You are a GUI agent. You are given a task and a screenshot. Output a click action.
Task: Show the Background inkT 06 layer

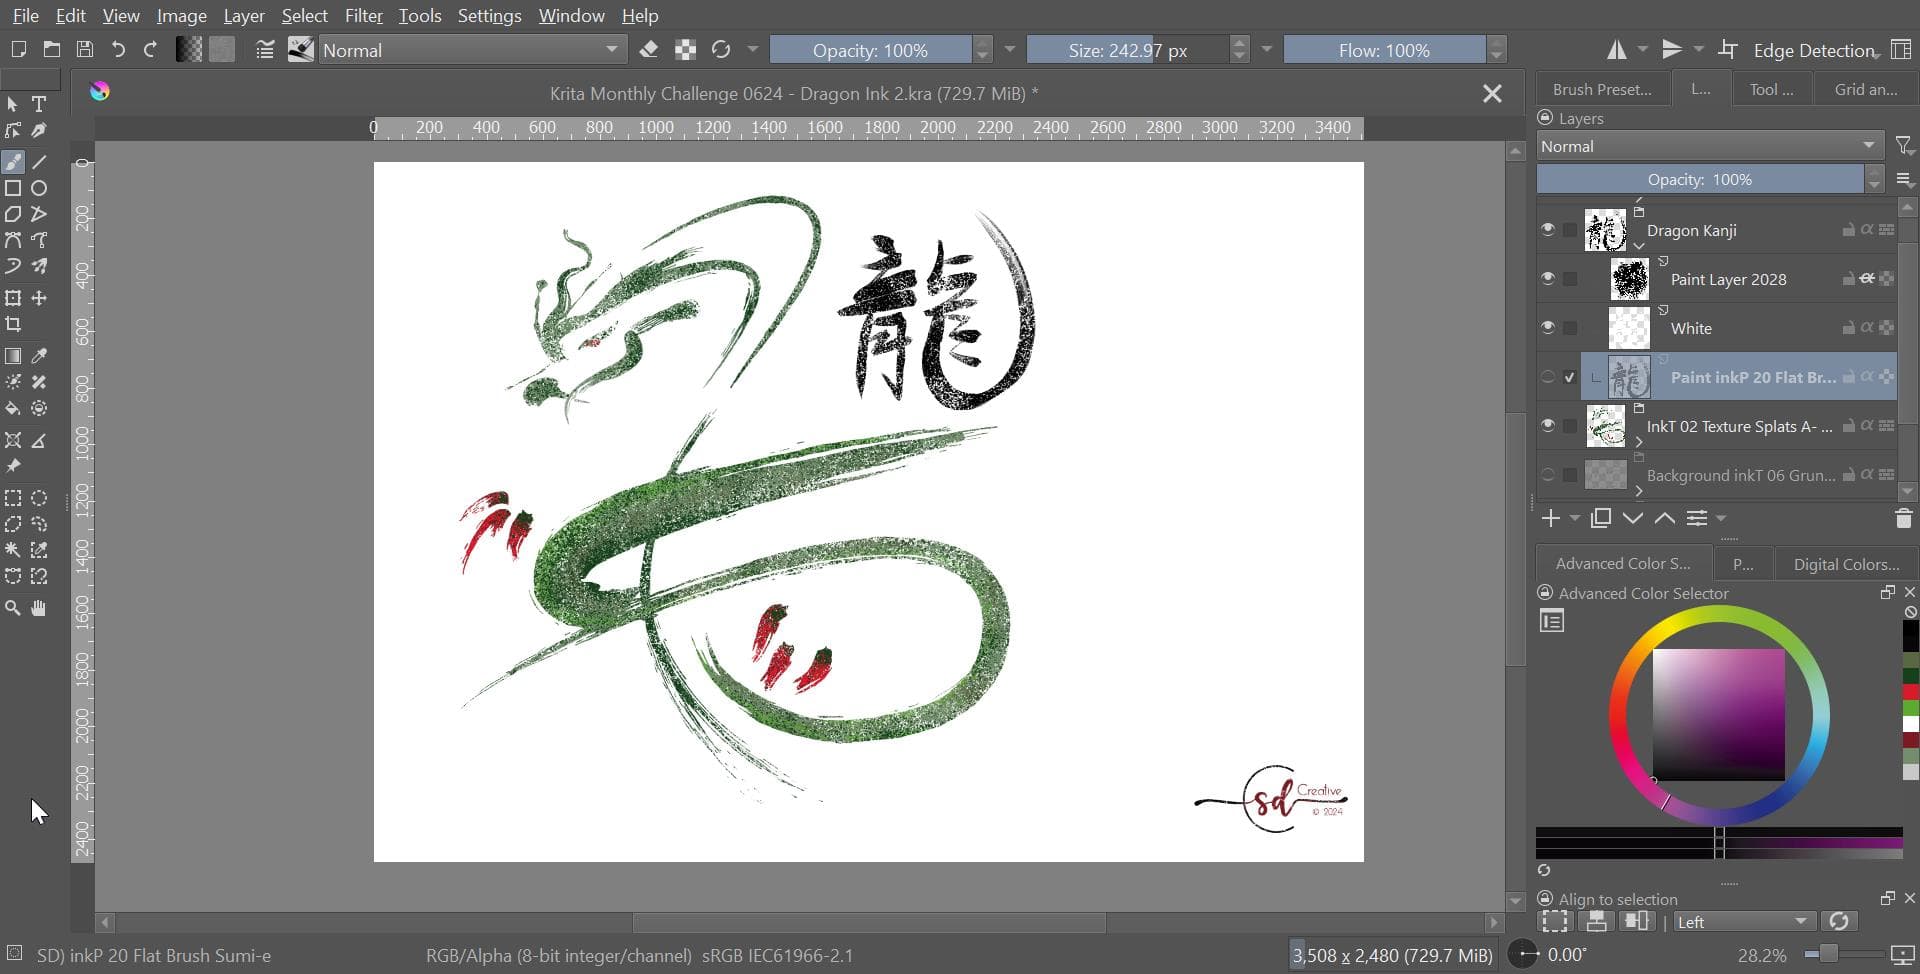(1547, 475)
